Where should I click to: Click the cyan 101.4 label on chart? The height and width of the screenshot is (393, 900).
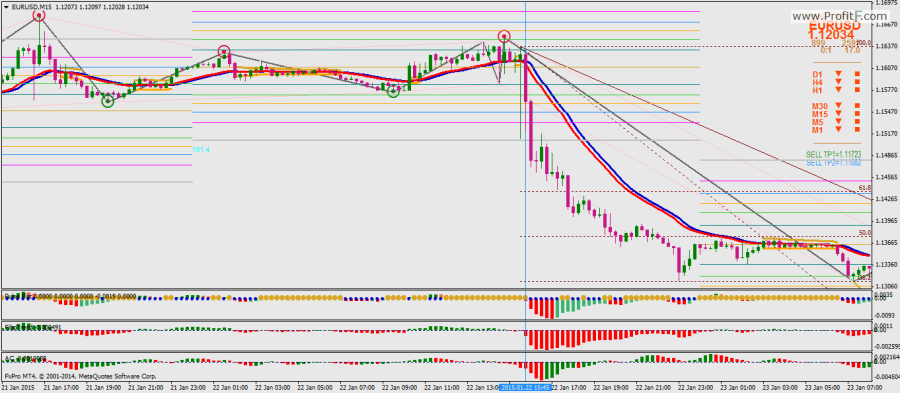(x=201, y=149)
